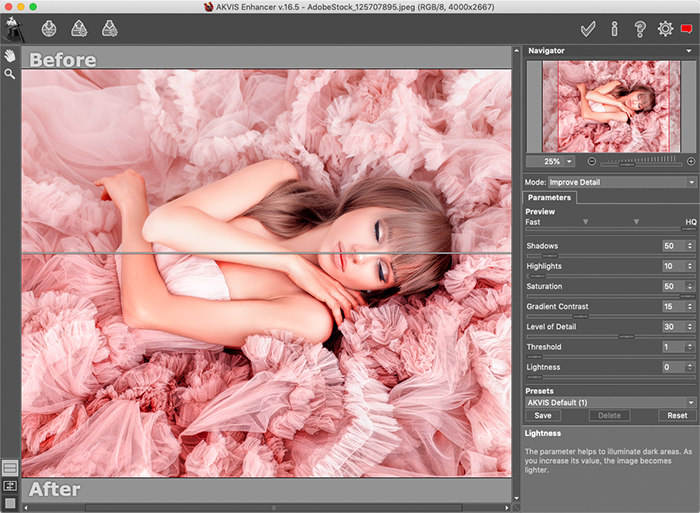Open the AKVIS logo home icon
The image size is (700, 513).
(x=13, y=29)
